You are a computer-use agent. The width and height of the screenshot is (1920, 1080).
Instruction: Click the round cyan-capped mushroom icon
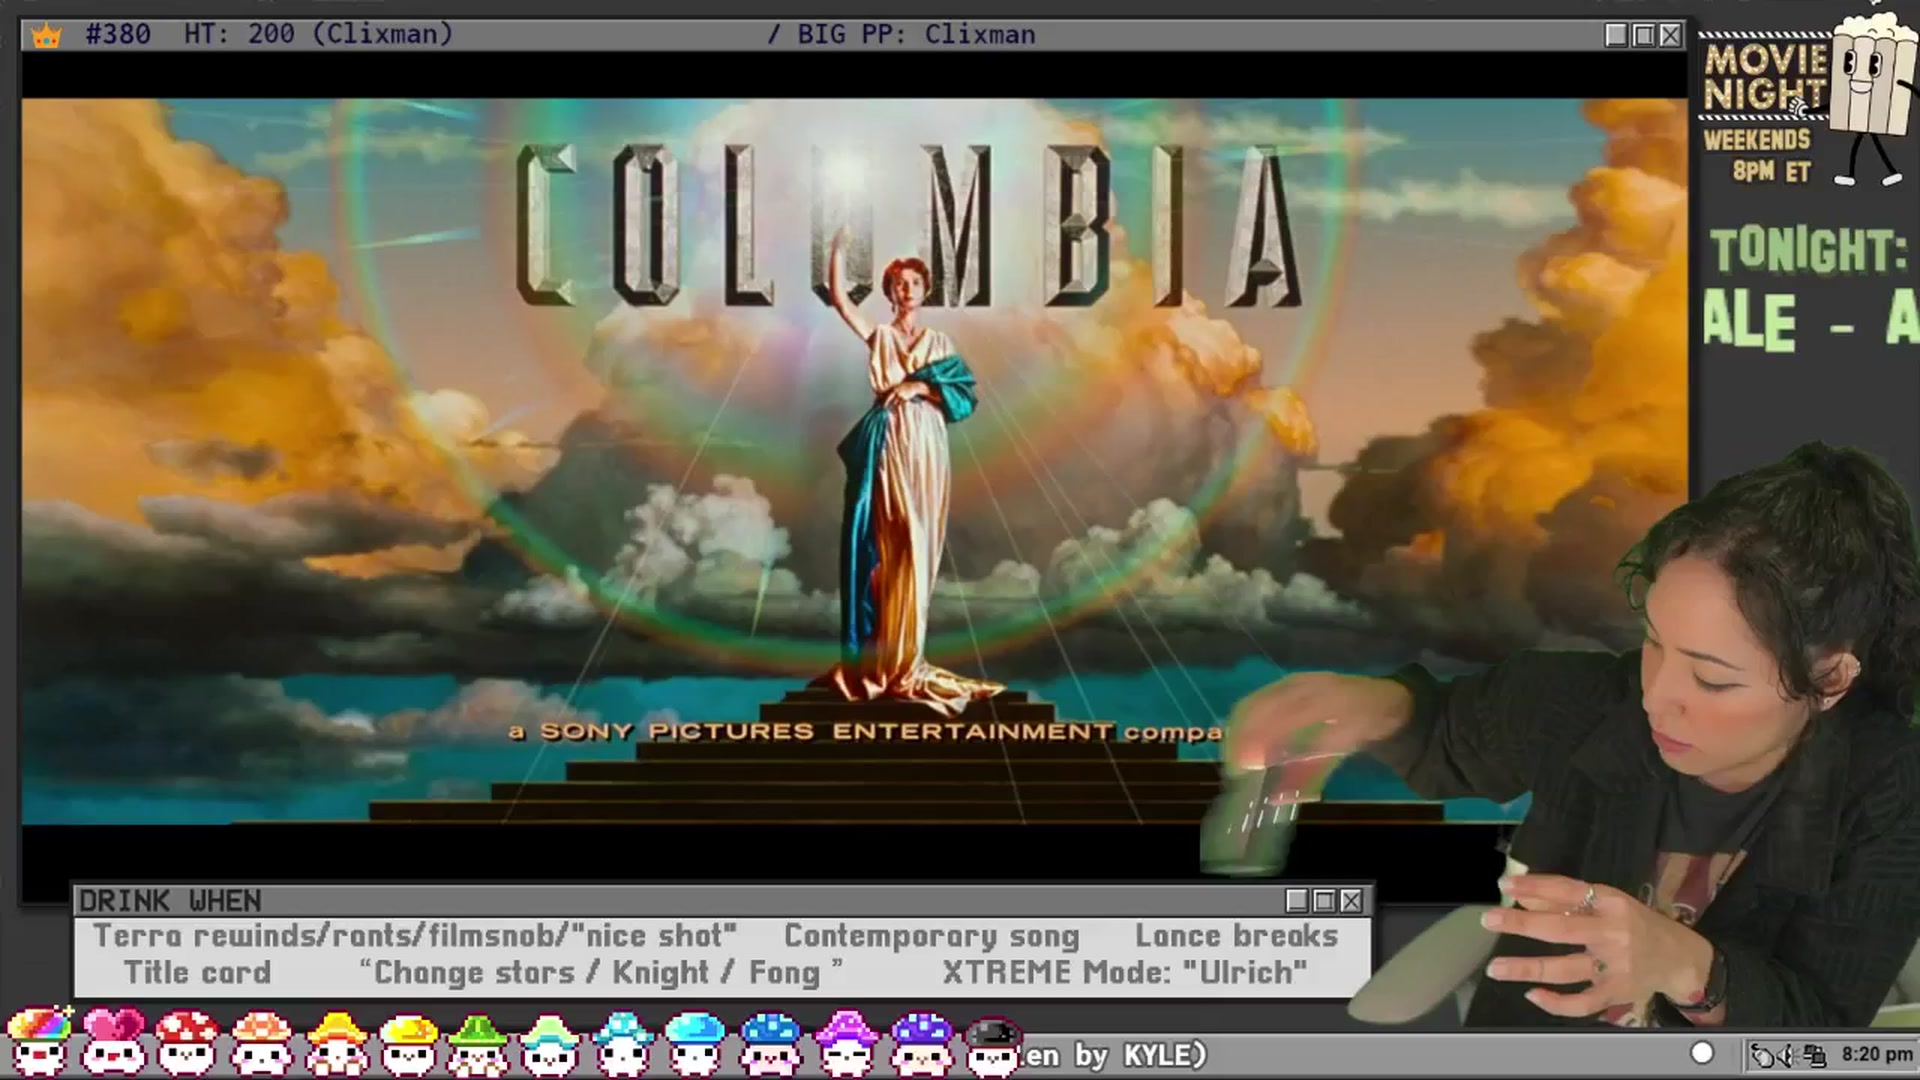[x=695, y=1042]
